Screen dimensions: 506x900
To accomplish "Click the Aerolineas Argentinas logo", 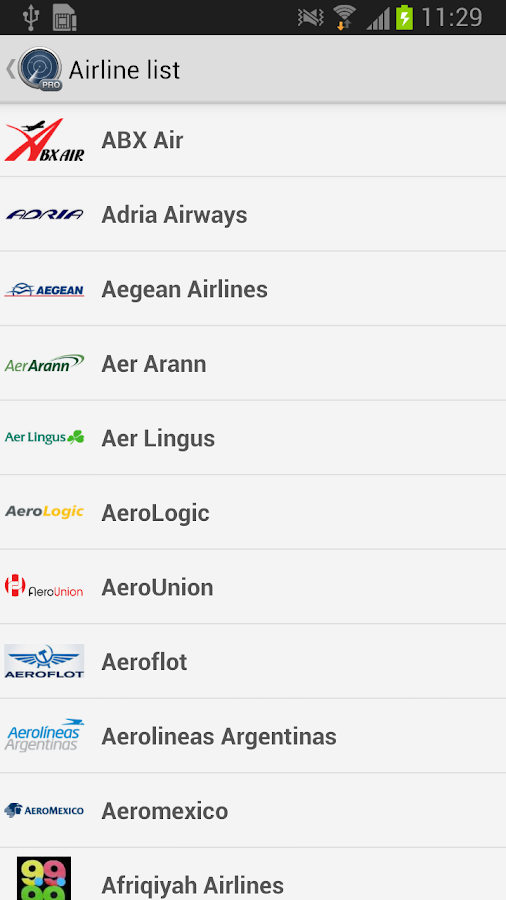I will [x=44, y=735].
